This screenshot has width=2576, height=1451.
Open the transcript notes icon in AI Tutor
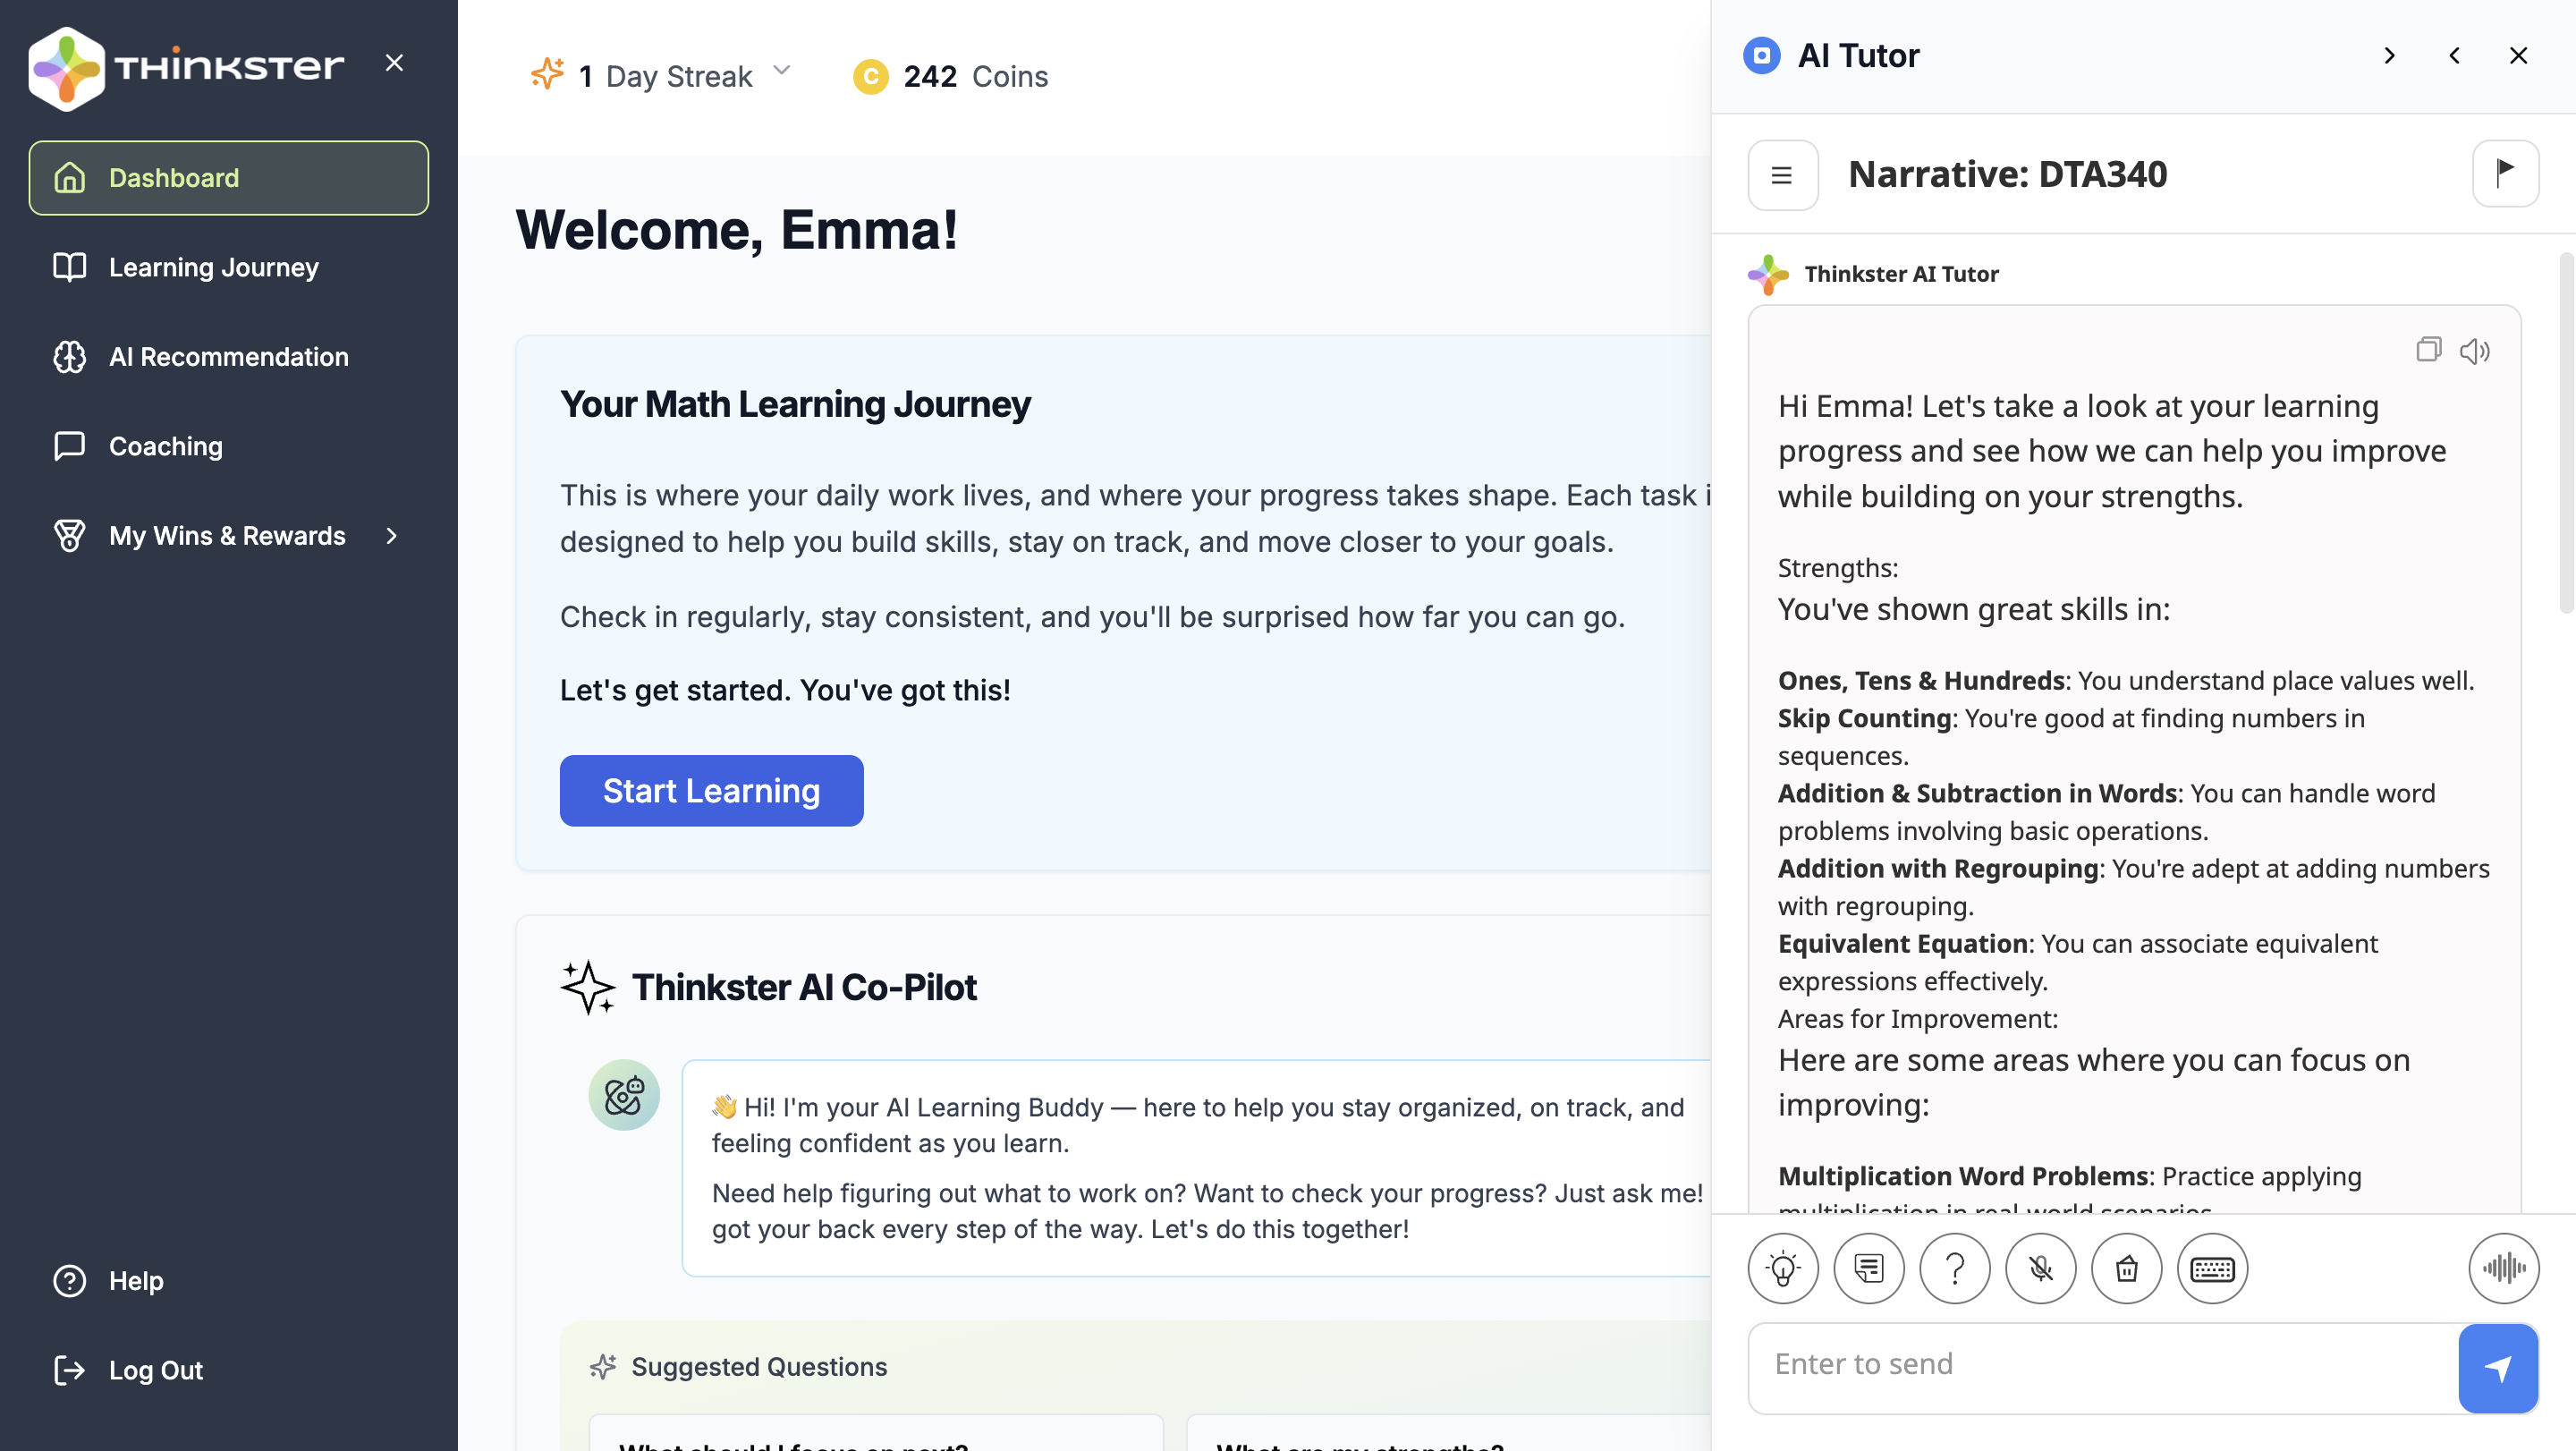(x=1869, y=1268)
